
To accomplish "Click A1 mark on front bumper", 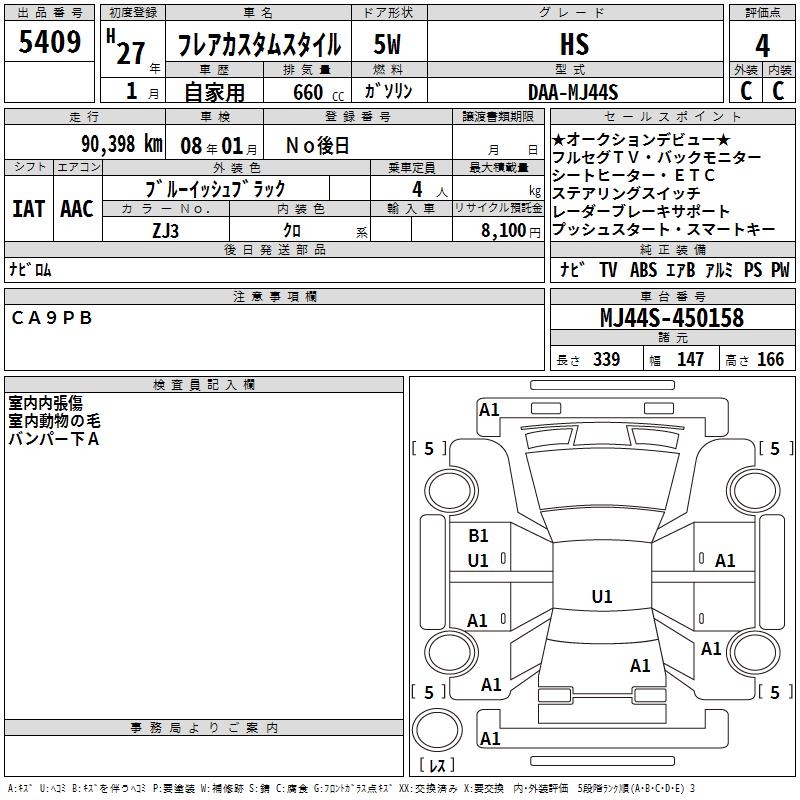I will pyautogui.click(x=489, y=410).
